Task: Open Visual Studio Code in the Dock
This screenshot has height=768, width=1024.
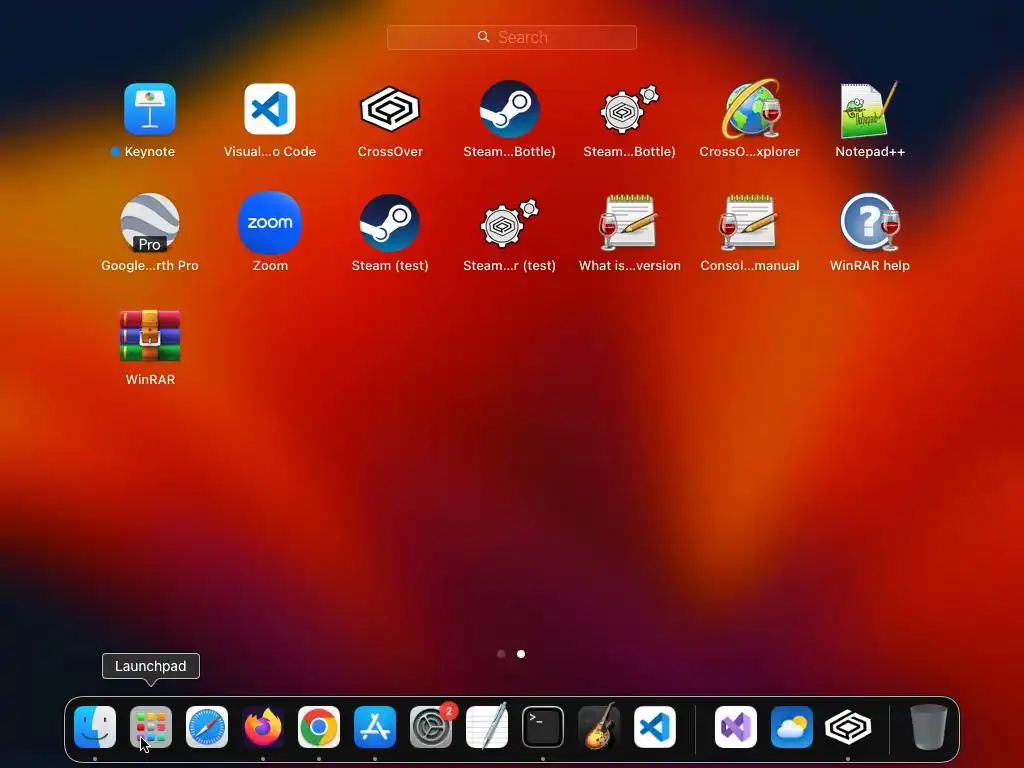Action: [x=655, y=727]
